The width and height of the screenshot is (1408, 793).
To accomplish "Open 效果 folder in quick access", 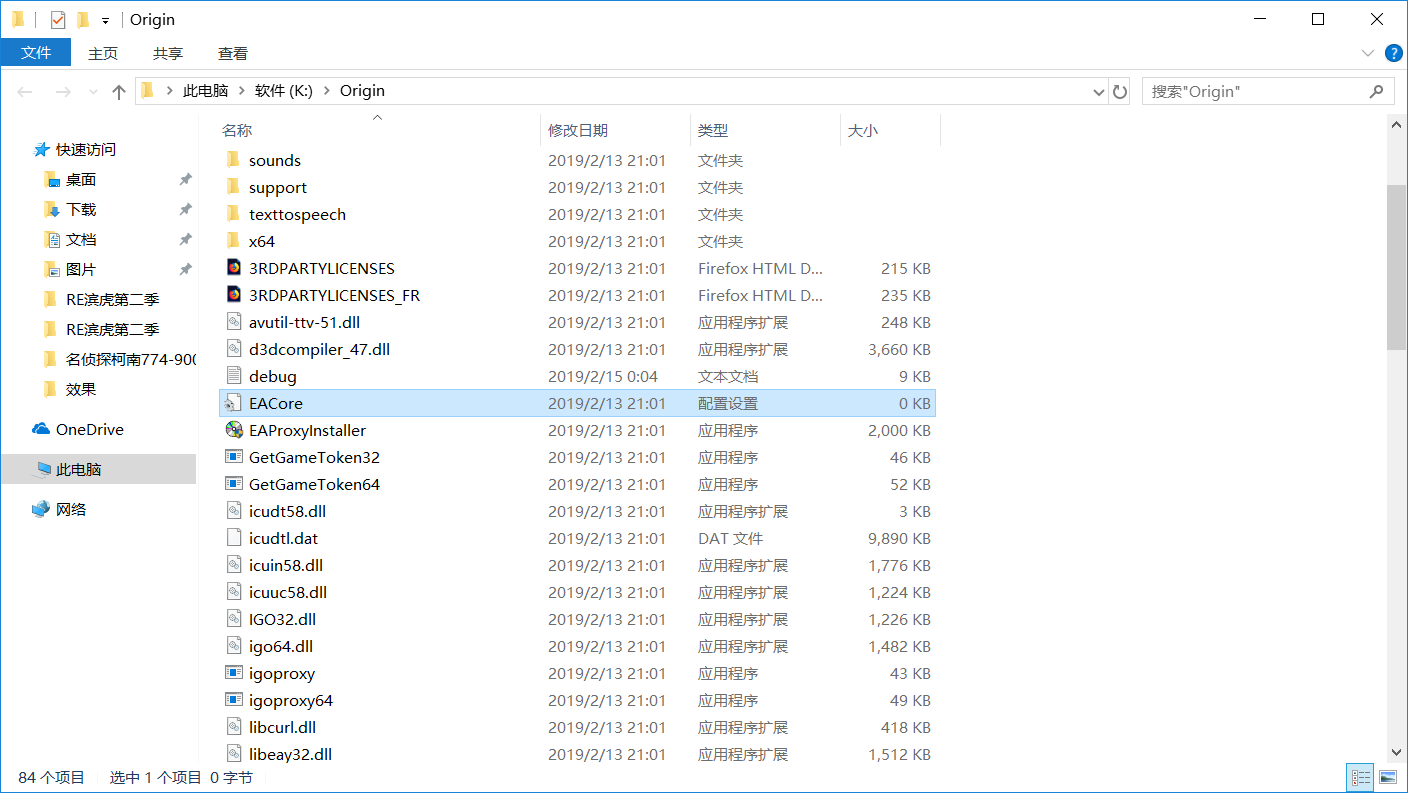I will (x=81, y=389).
